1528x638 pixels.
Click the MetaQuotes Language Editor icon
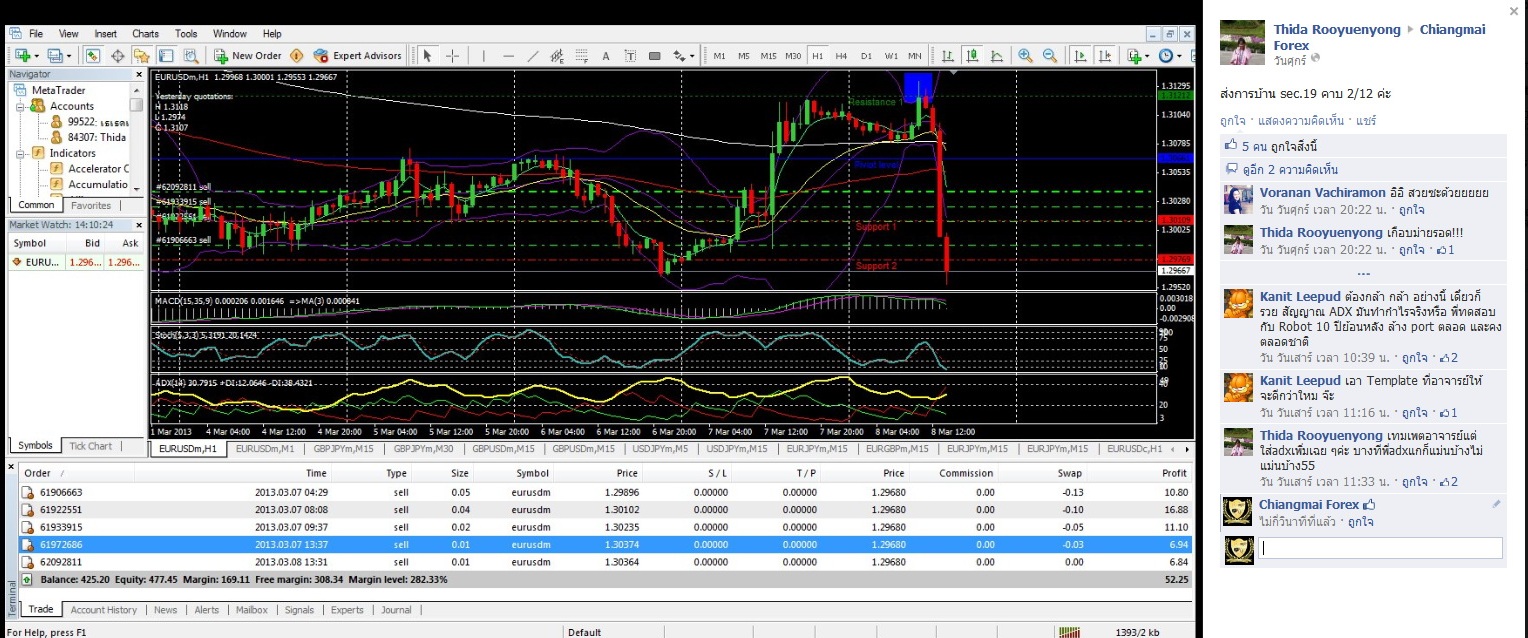coord(296,56)
